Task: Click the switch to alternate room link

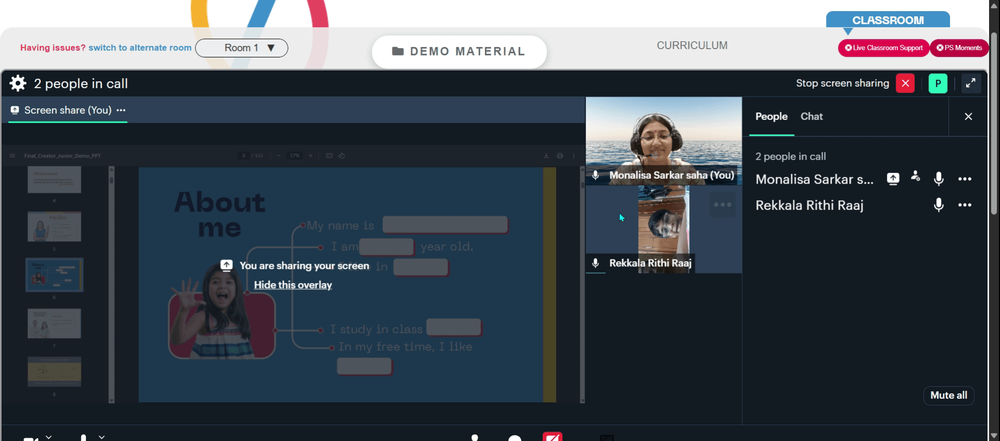Action: click(140, 48)
